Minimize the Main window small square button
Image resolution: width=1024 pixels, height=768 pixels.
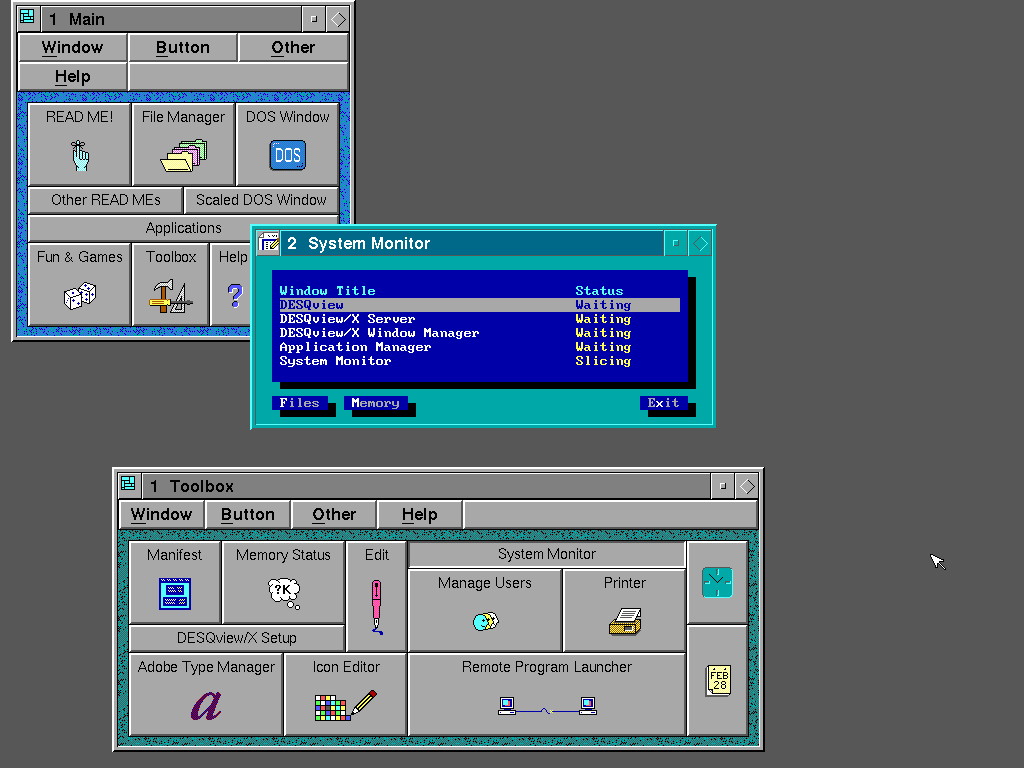pos(313,19)
